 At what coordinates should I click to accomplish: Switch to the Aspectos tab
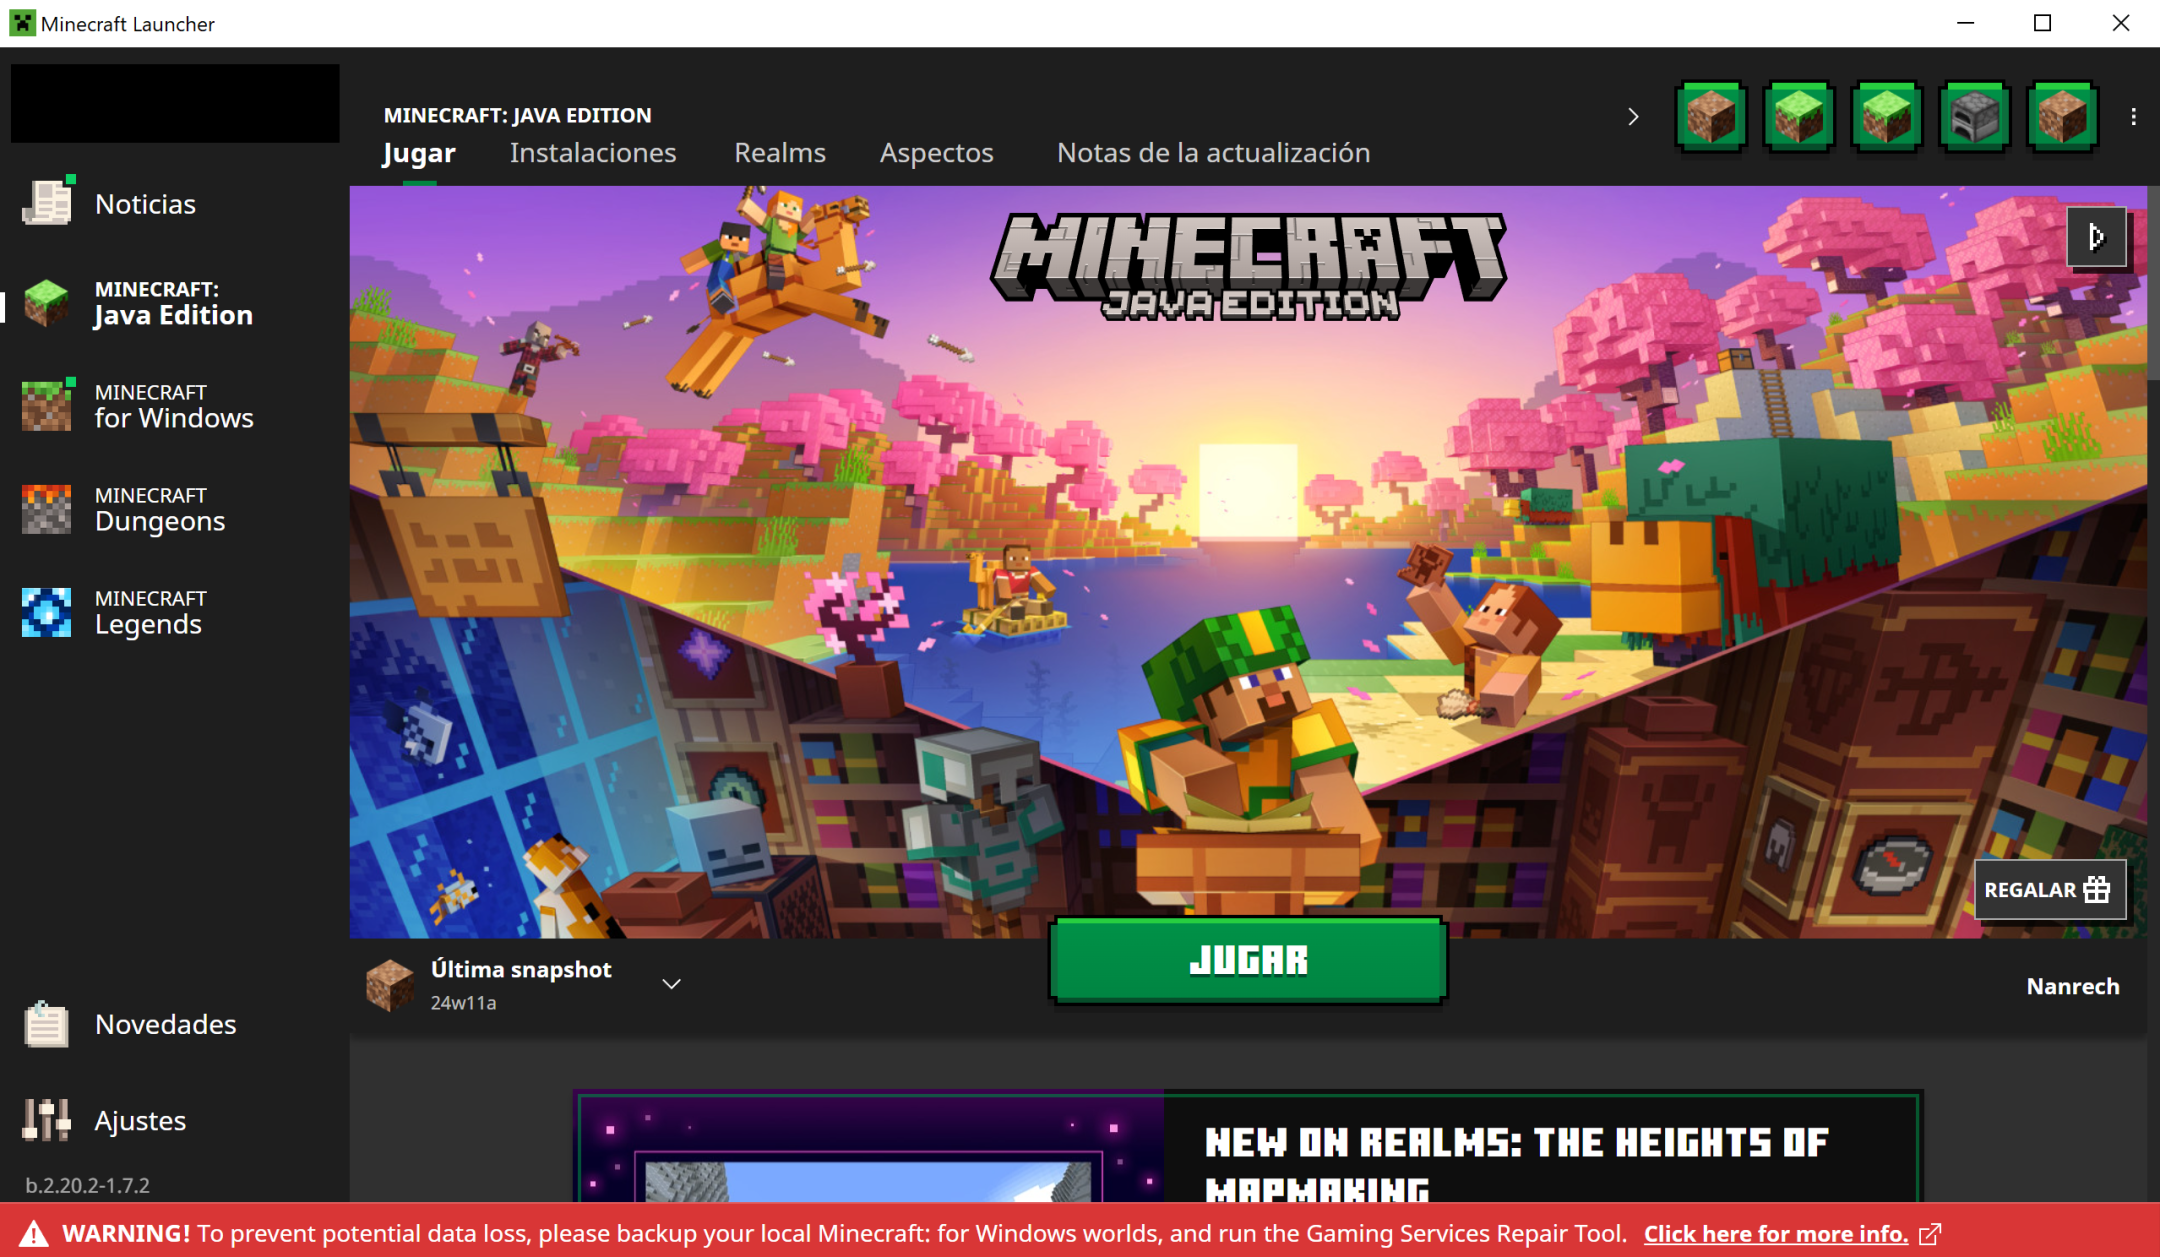coord(936,153)
